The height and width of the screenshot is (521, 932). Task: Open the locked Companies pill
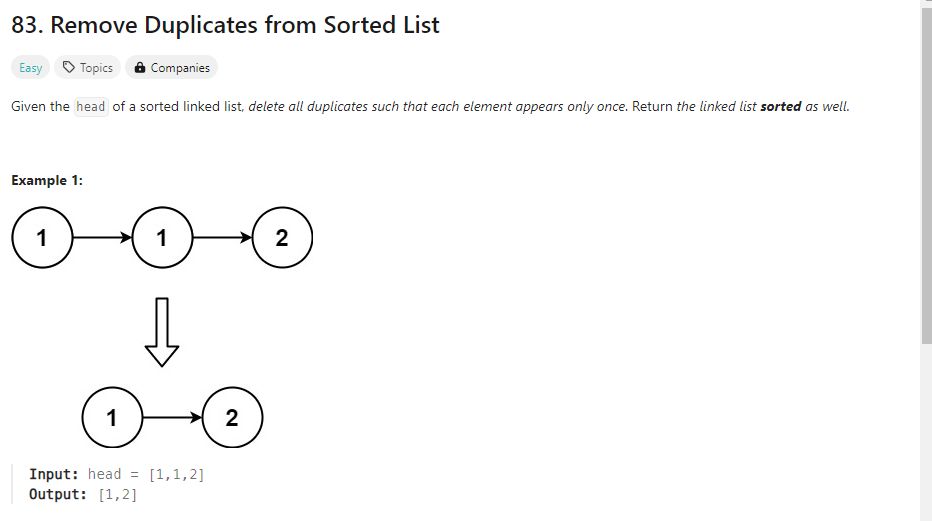point(171,67)
